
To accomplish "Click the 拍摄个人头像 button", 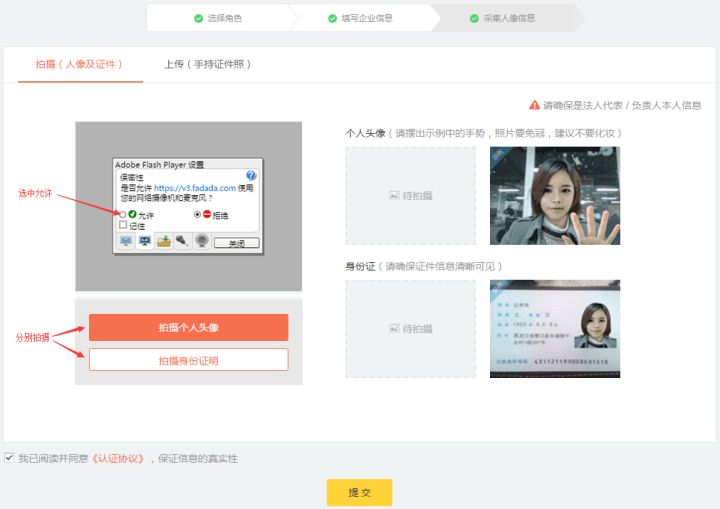I will click(189, 328).
